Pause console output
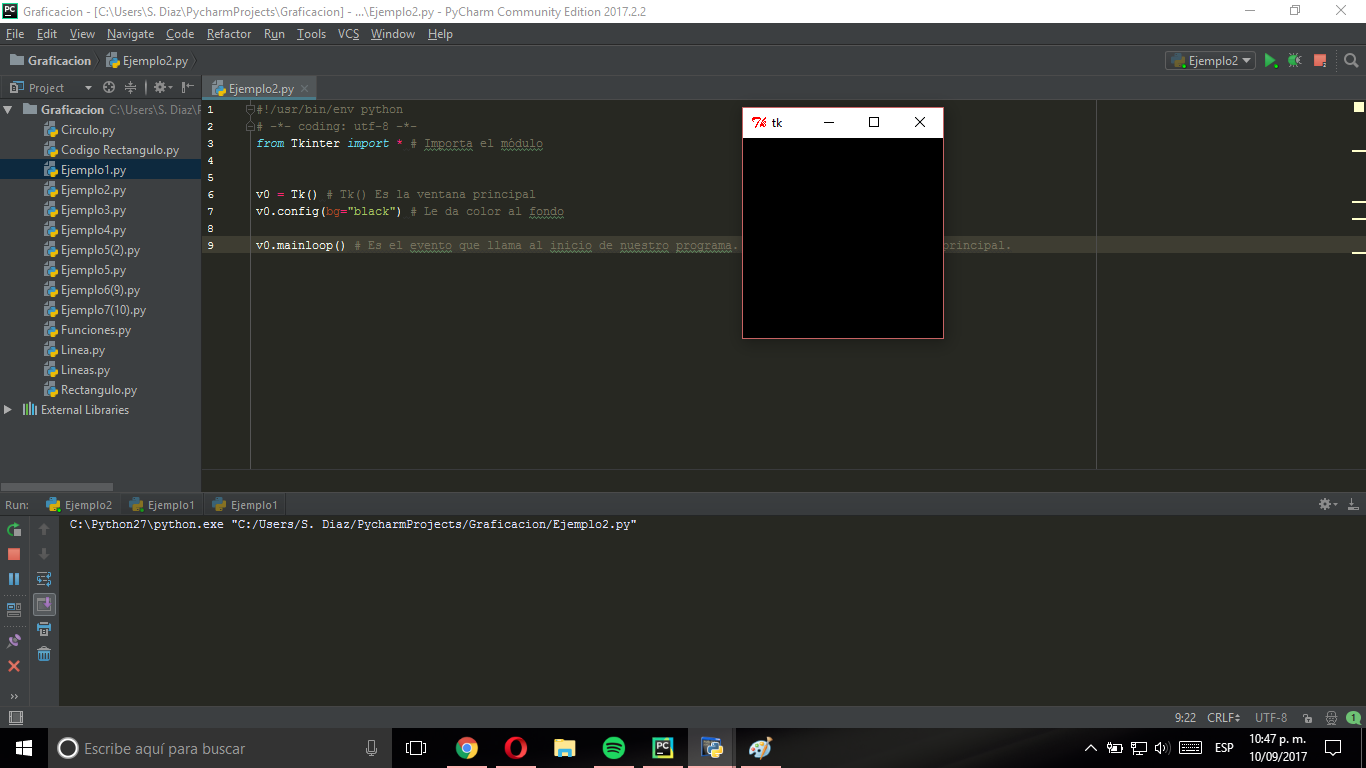The height and width of the screenshot is (768, 1366). click(x=13, y=578)
